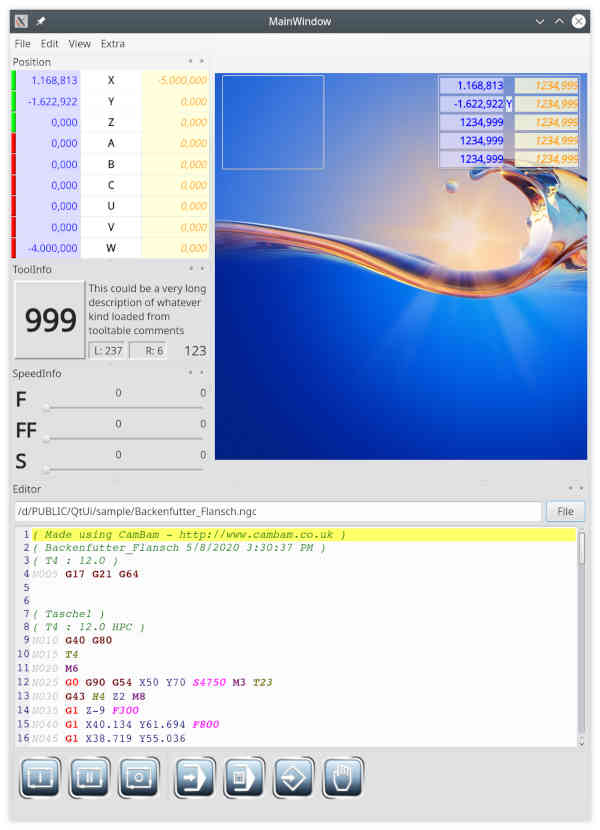The image size is (600, 830).
Task: Click the application icon in title bar
Action: coord(21,21)
